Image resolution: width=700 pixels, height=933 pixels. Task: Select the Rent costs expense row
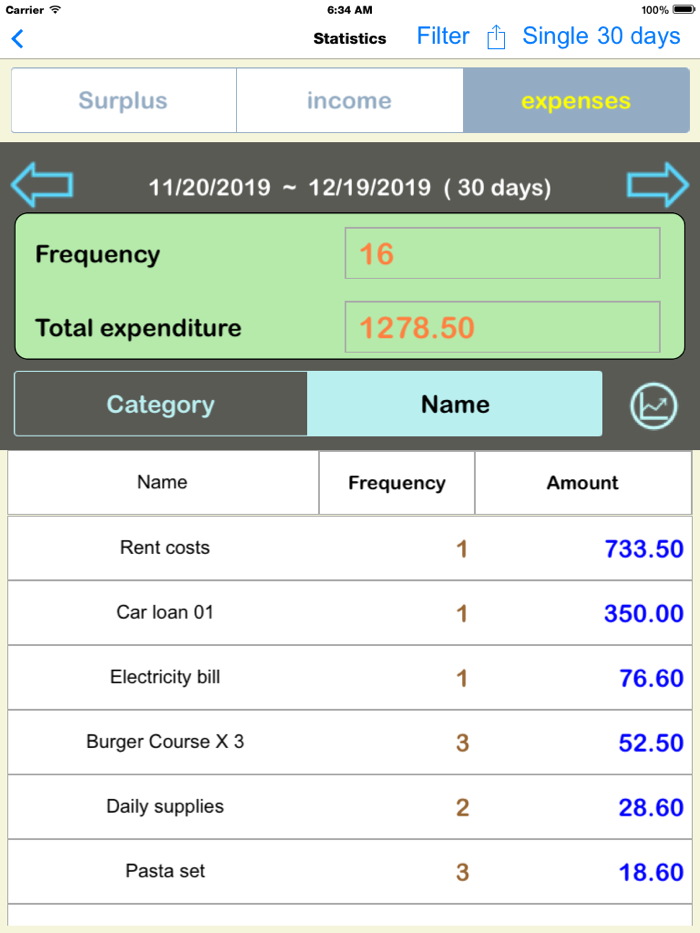tap(350, 548)
